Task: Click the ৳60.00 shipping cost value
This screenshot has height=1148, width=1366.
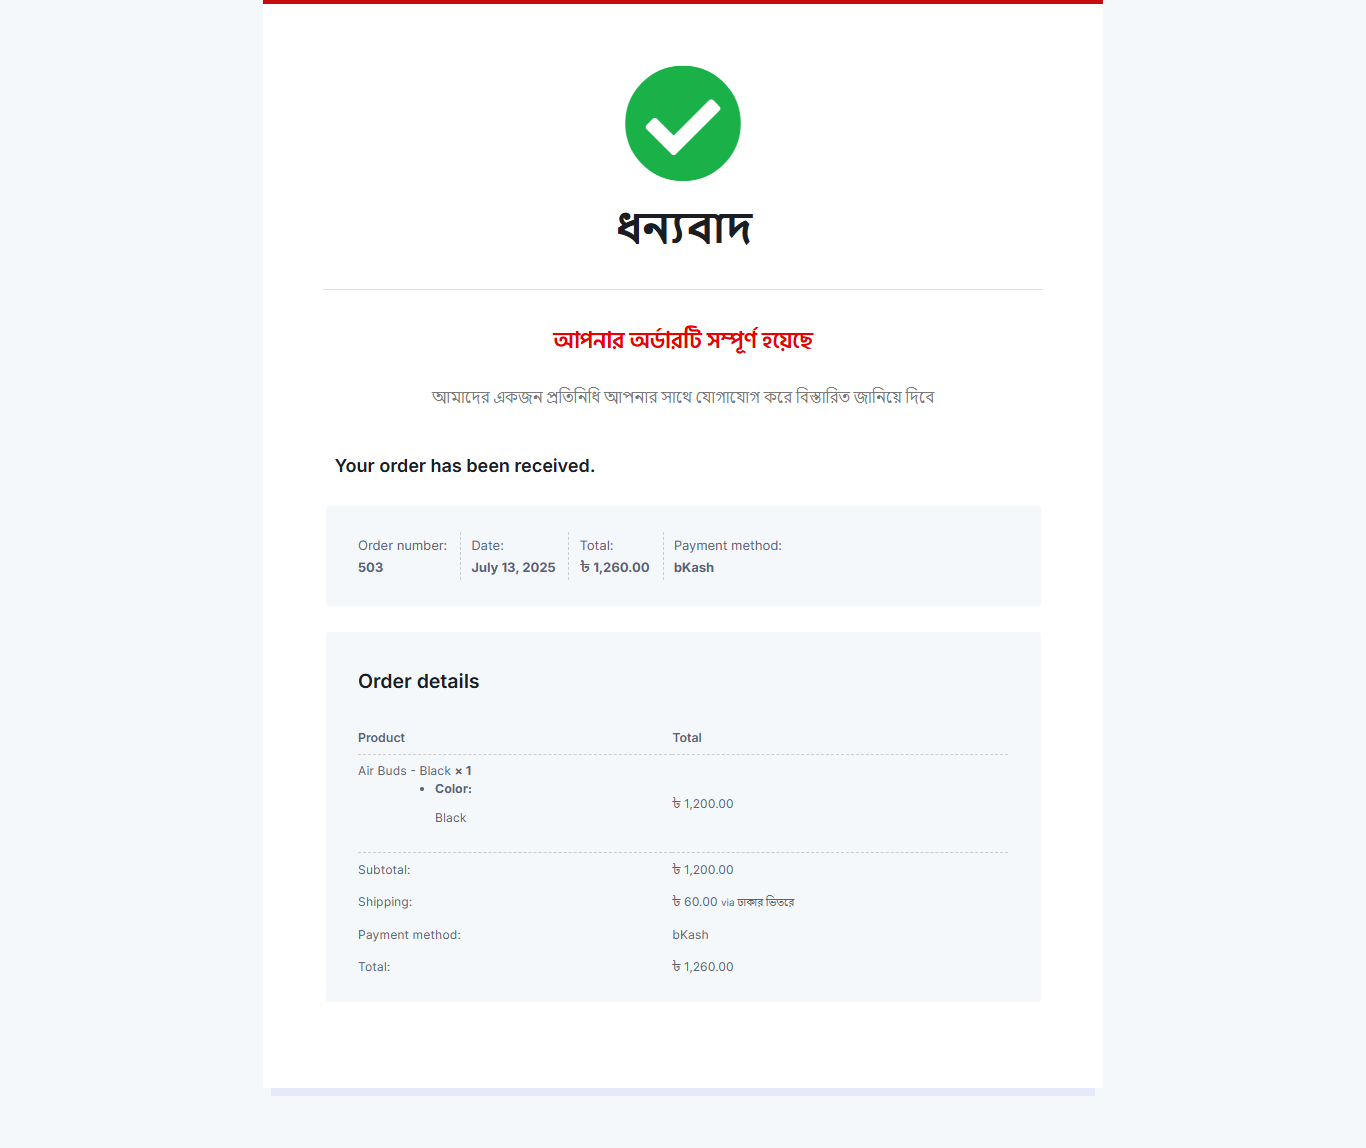Action: coord(695,902)
